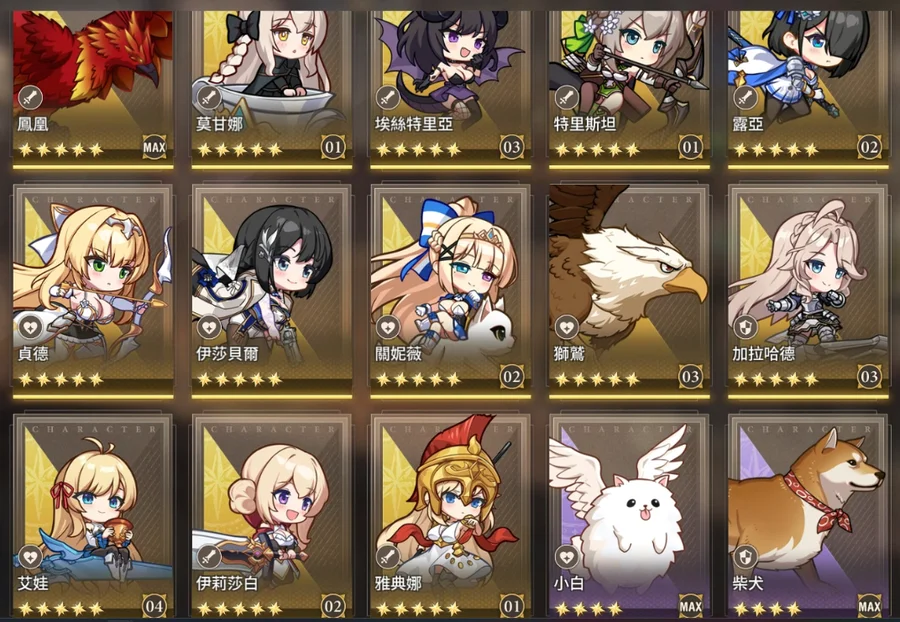900x622 pixels.
Task: Click the MAX badge on 鳳凰 card
Action: tap(154, 147)
